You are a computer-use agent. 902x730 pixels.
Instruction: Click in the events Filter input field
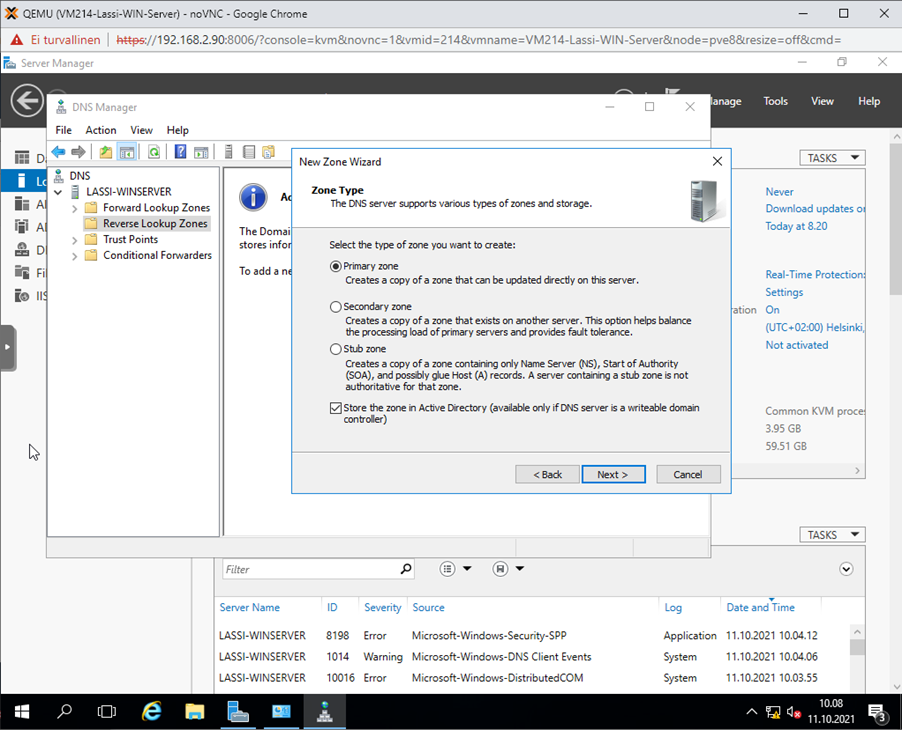[311, 569]
